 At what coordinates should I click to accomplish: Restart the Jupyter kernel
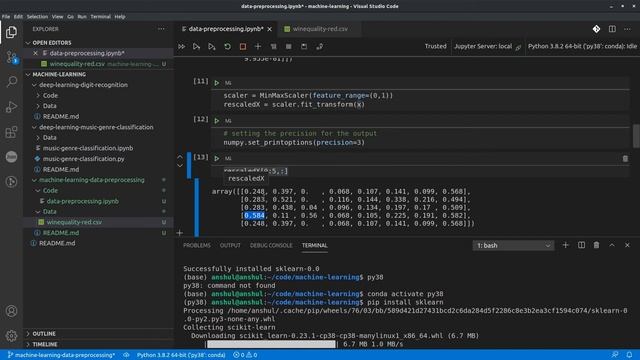point(227,47)
